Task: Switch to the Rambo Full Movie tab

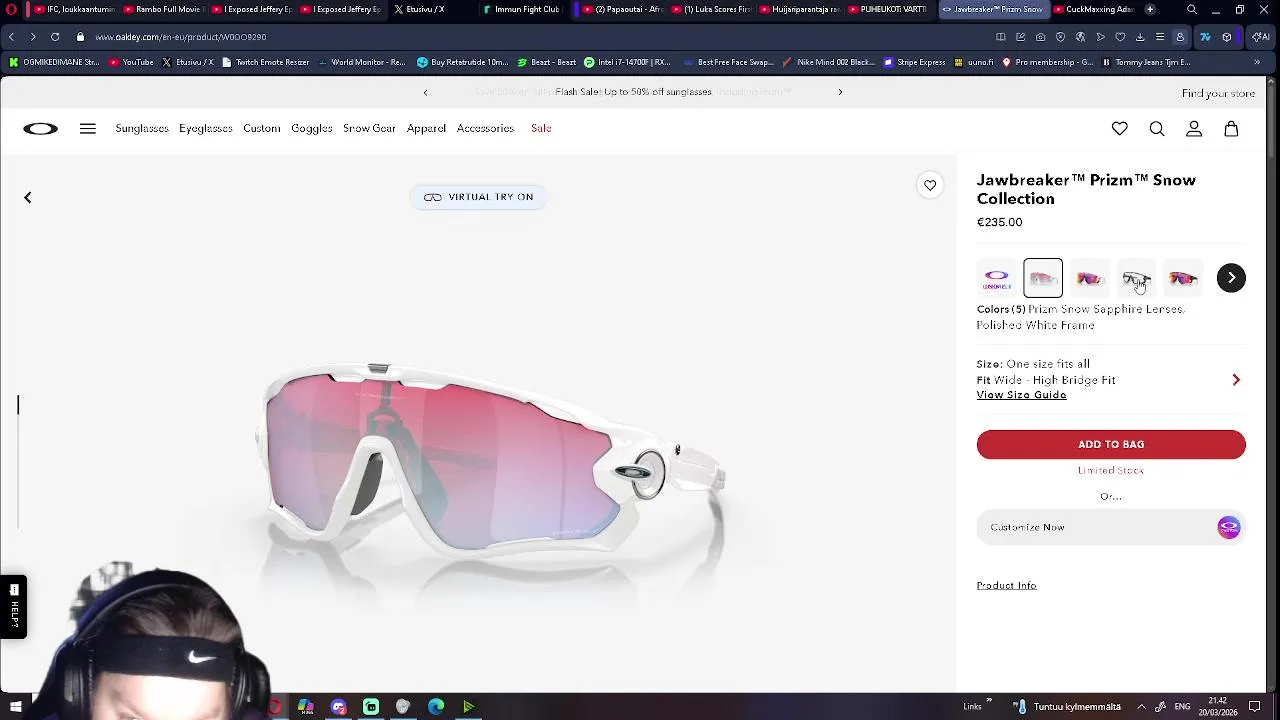Action: 164,9
